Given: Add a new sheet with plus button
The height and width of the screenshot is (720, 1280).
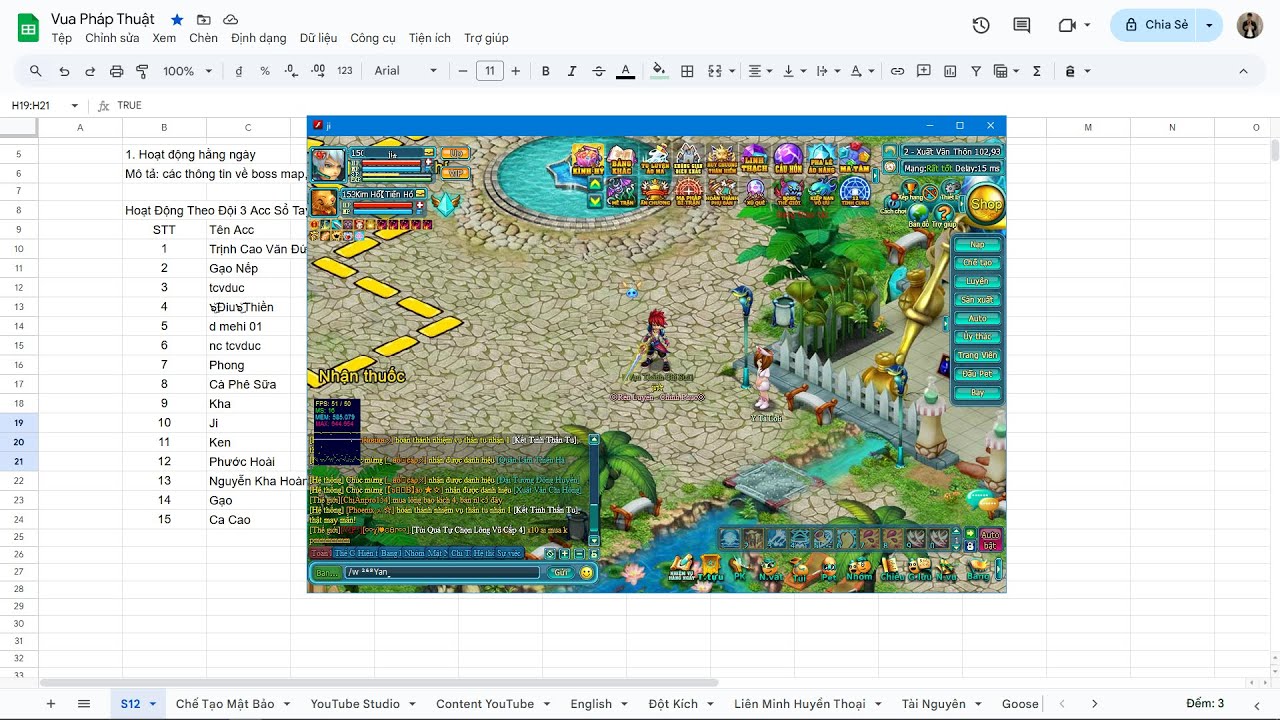Looking at the screenshot, I should click(x=51, y=704).
